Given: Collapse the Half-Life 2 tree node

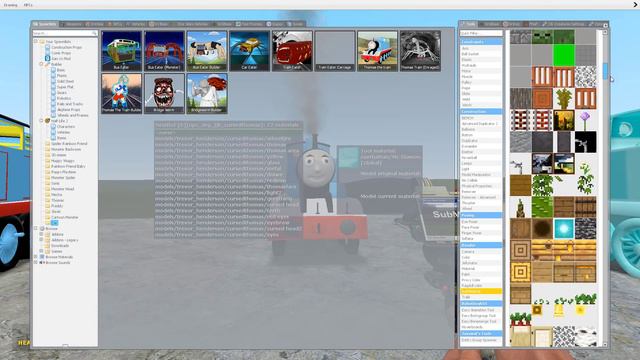Looking at the screenshot, I should (41, 121).
